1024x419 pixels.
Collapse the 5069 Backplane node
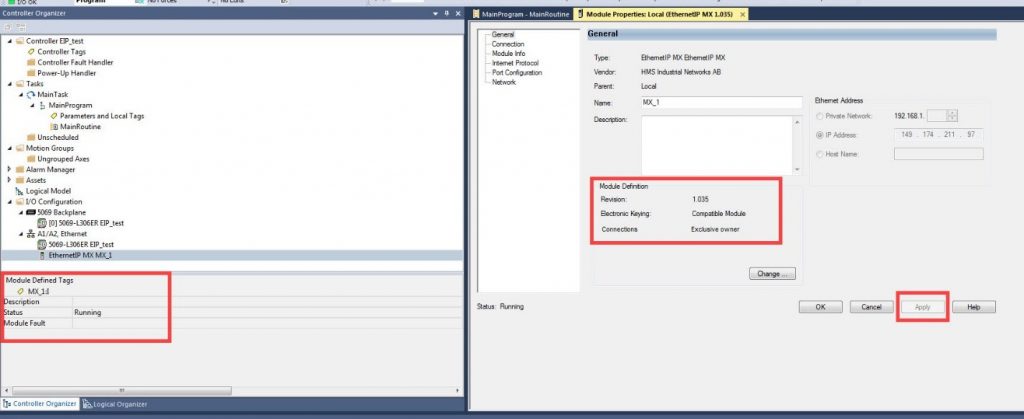point(21,213)
